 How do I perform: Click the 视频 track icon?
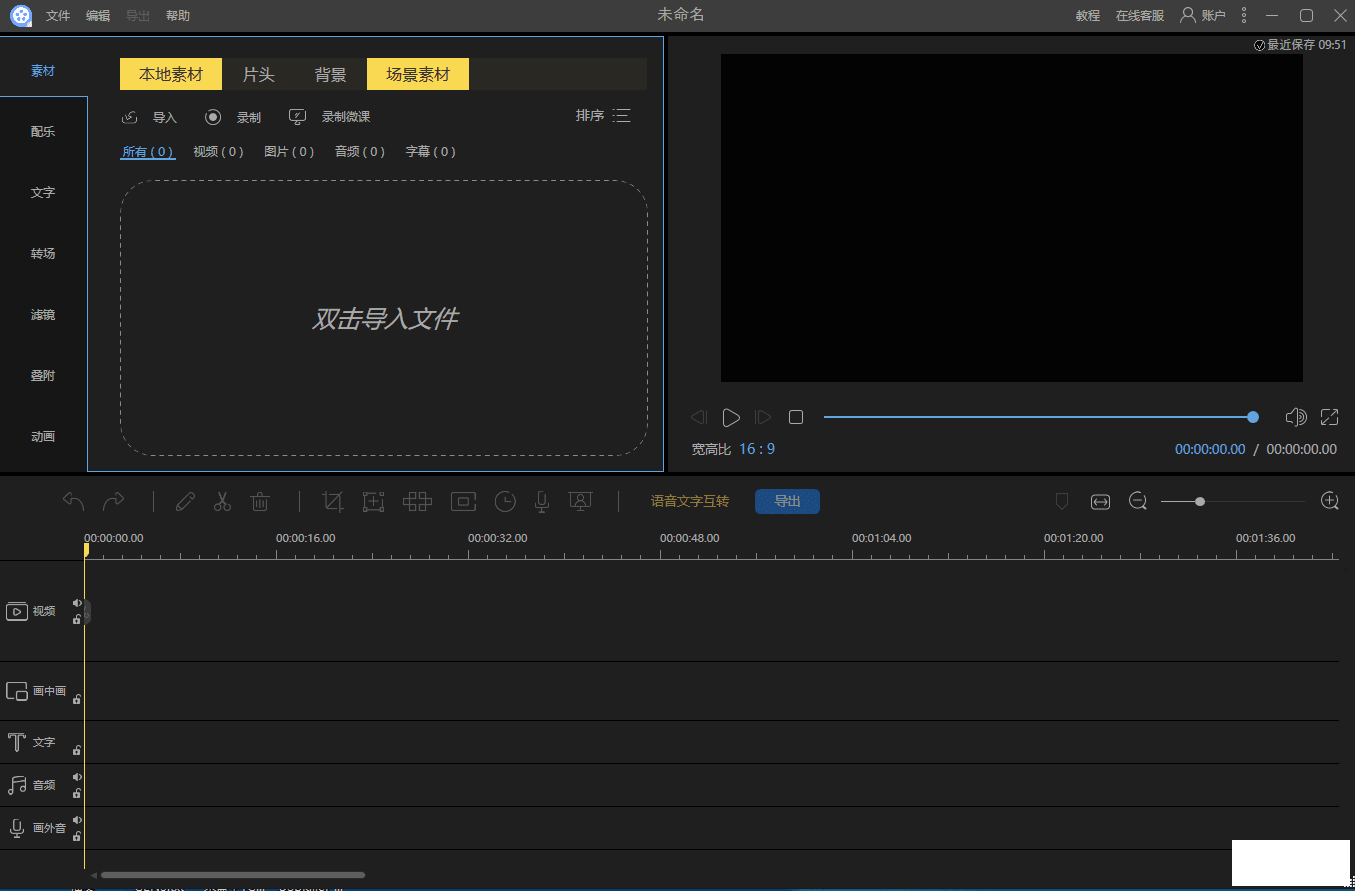coord(17,611)
